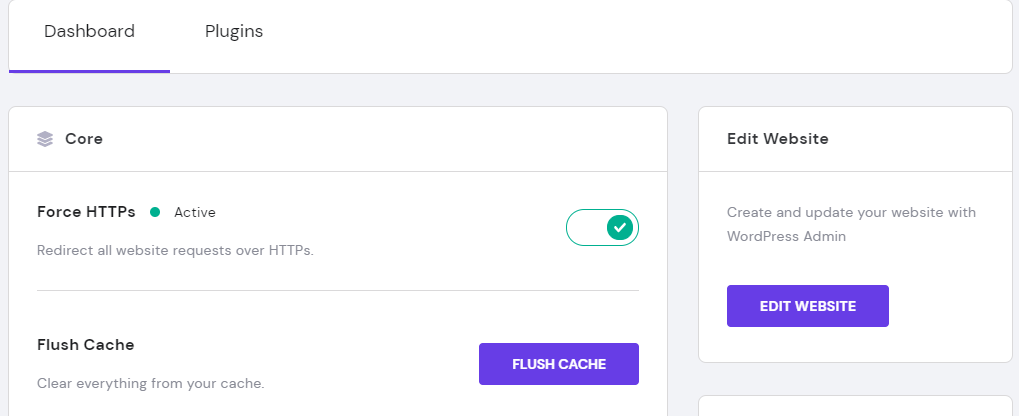Click the Clear everything from your cache text
This screenshot has width=1019, height=416.
pyautogui.click(x=150, y=383)
